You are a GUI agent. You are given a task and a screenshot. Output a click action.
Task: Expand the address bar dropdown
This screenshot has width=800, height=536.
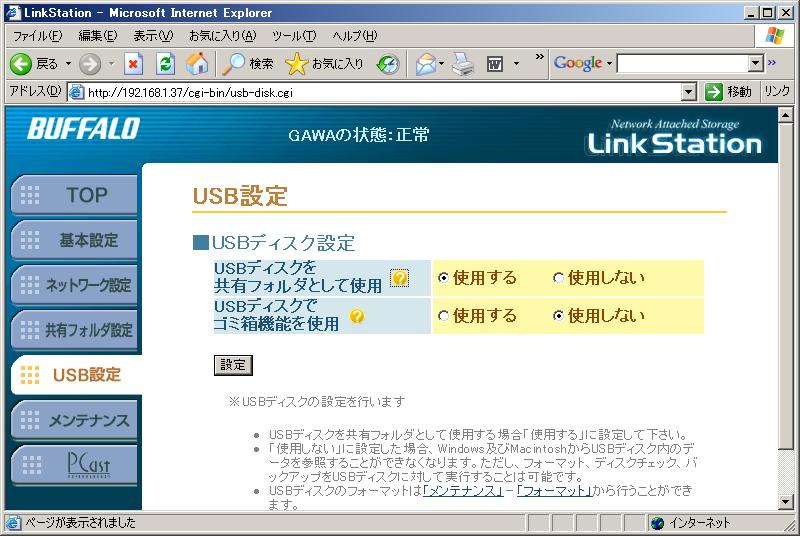tap(688, 92)
